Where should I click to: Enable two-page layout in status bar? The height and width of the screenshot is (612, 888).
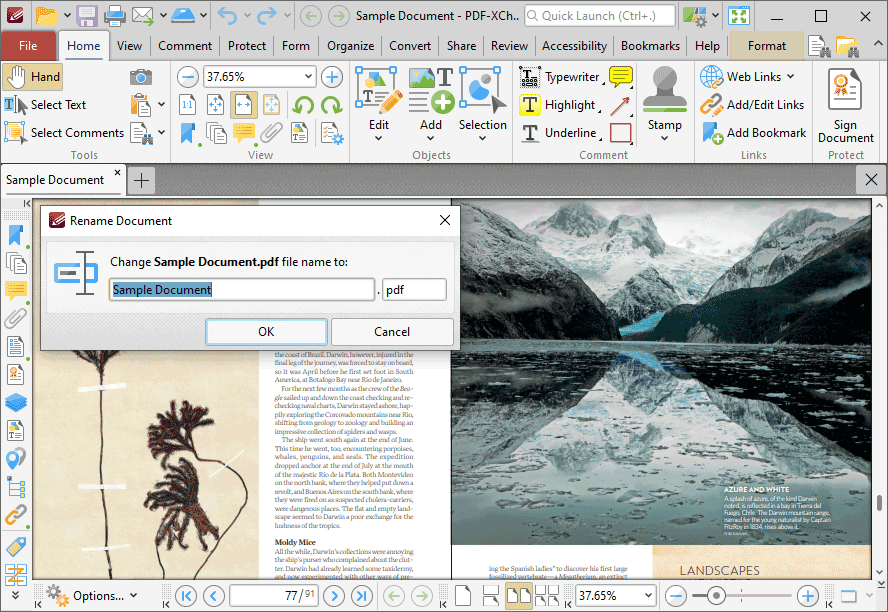[518, 596]
